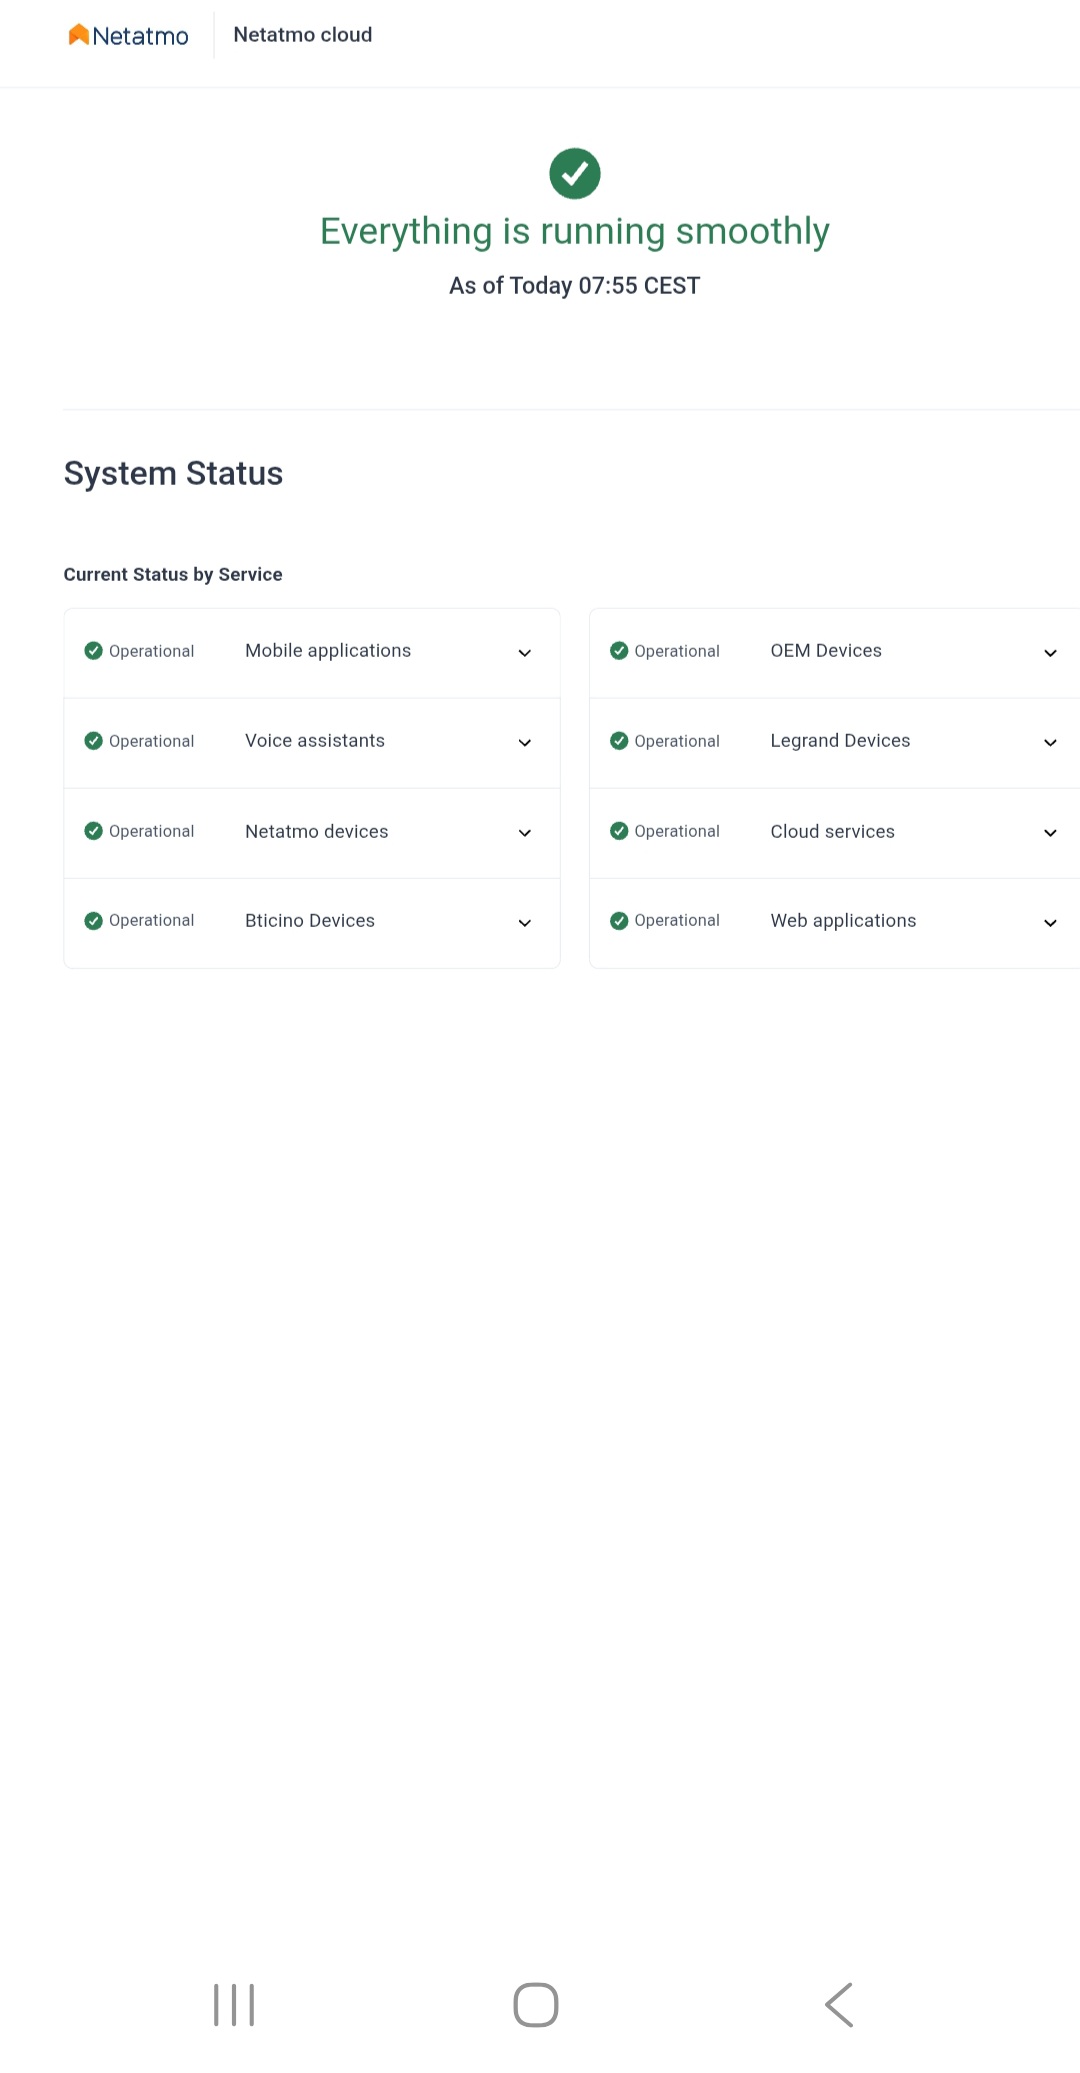Click the large green checkmark status icon
The image size is (1080, 2073).
click(x=575, y=174)
